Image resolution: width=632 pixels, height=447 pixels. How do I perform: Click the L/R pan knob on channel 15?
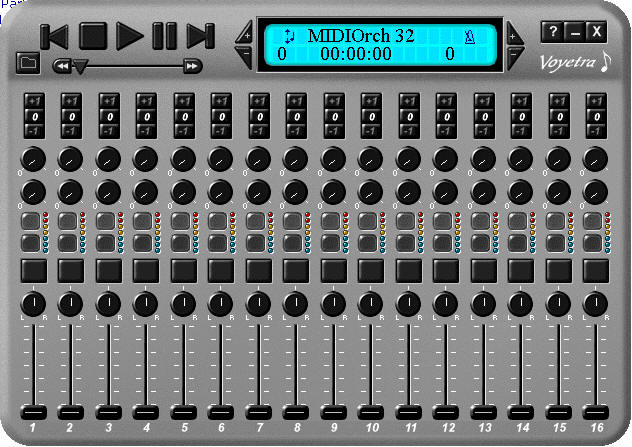[x=558, y=304]
